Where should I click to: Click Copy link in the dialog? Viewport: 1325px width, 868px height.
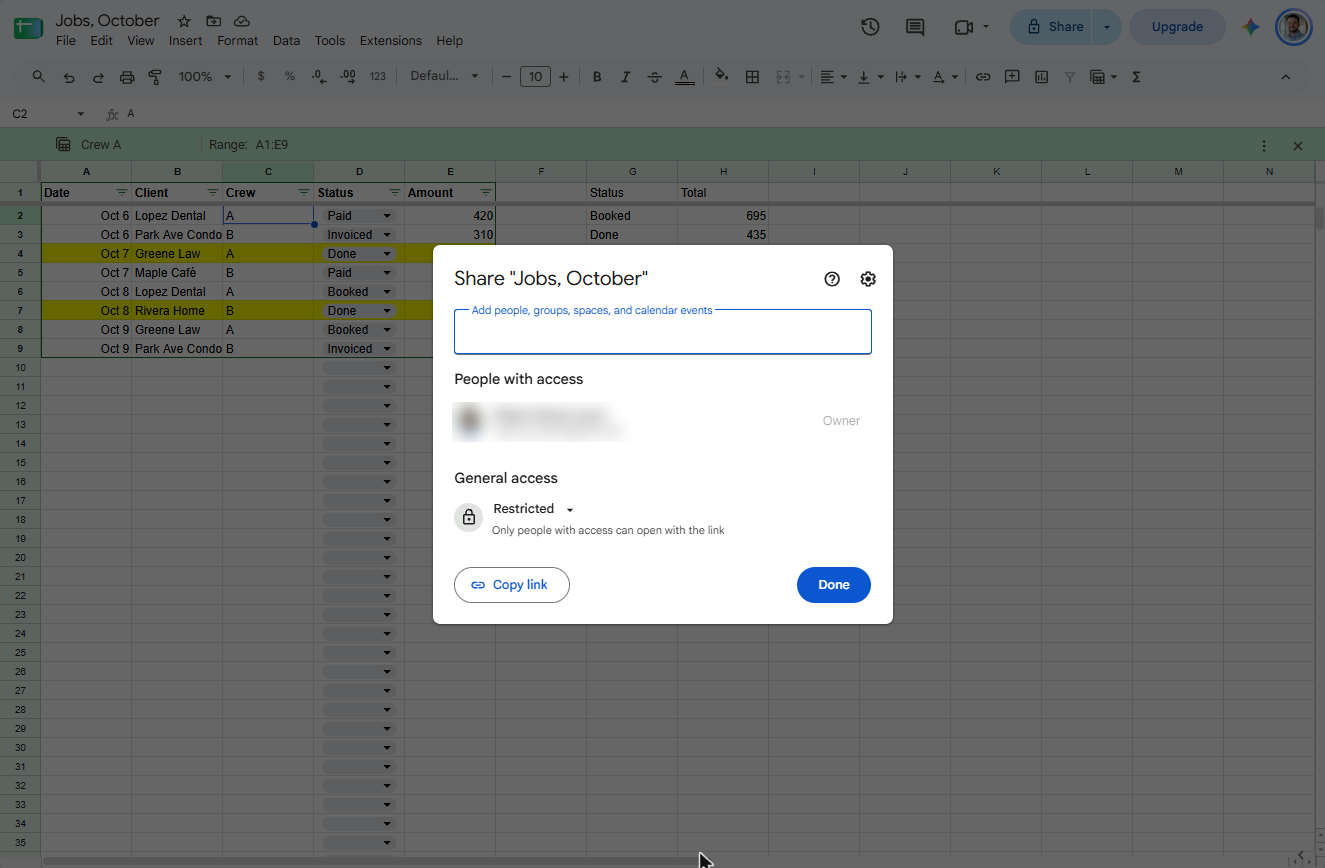pyautogui.click(x=511, y=585)
